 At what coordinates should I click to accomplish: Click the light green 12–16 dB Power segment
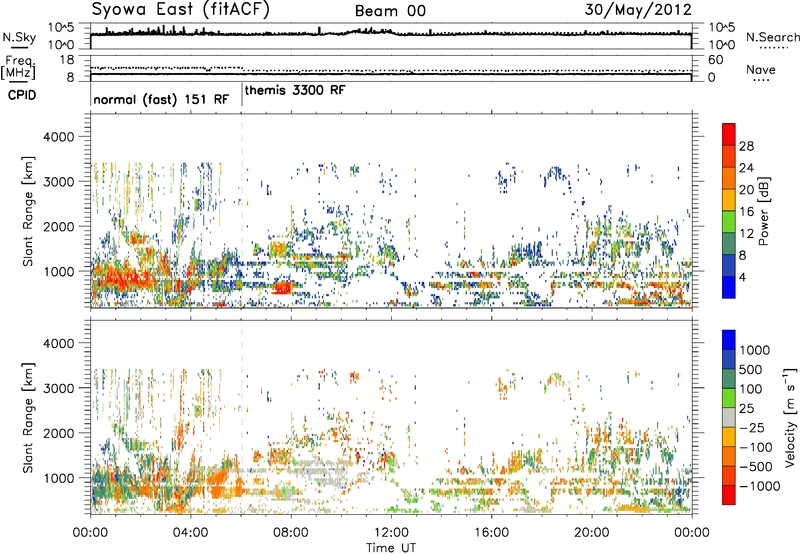(x=729, y=222)
